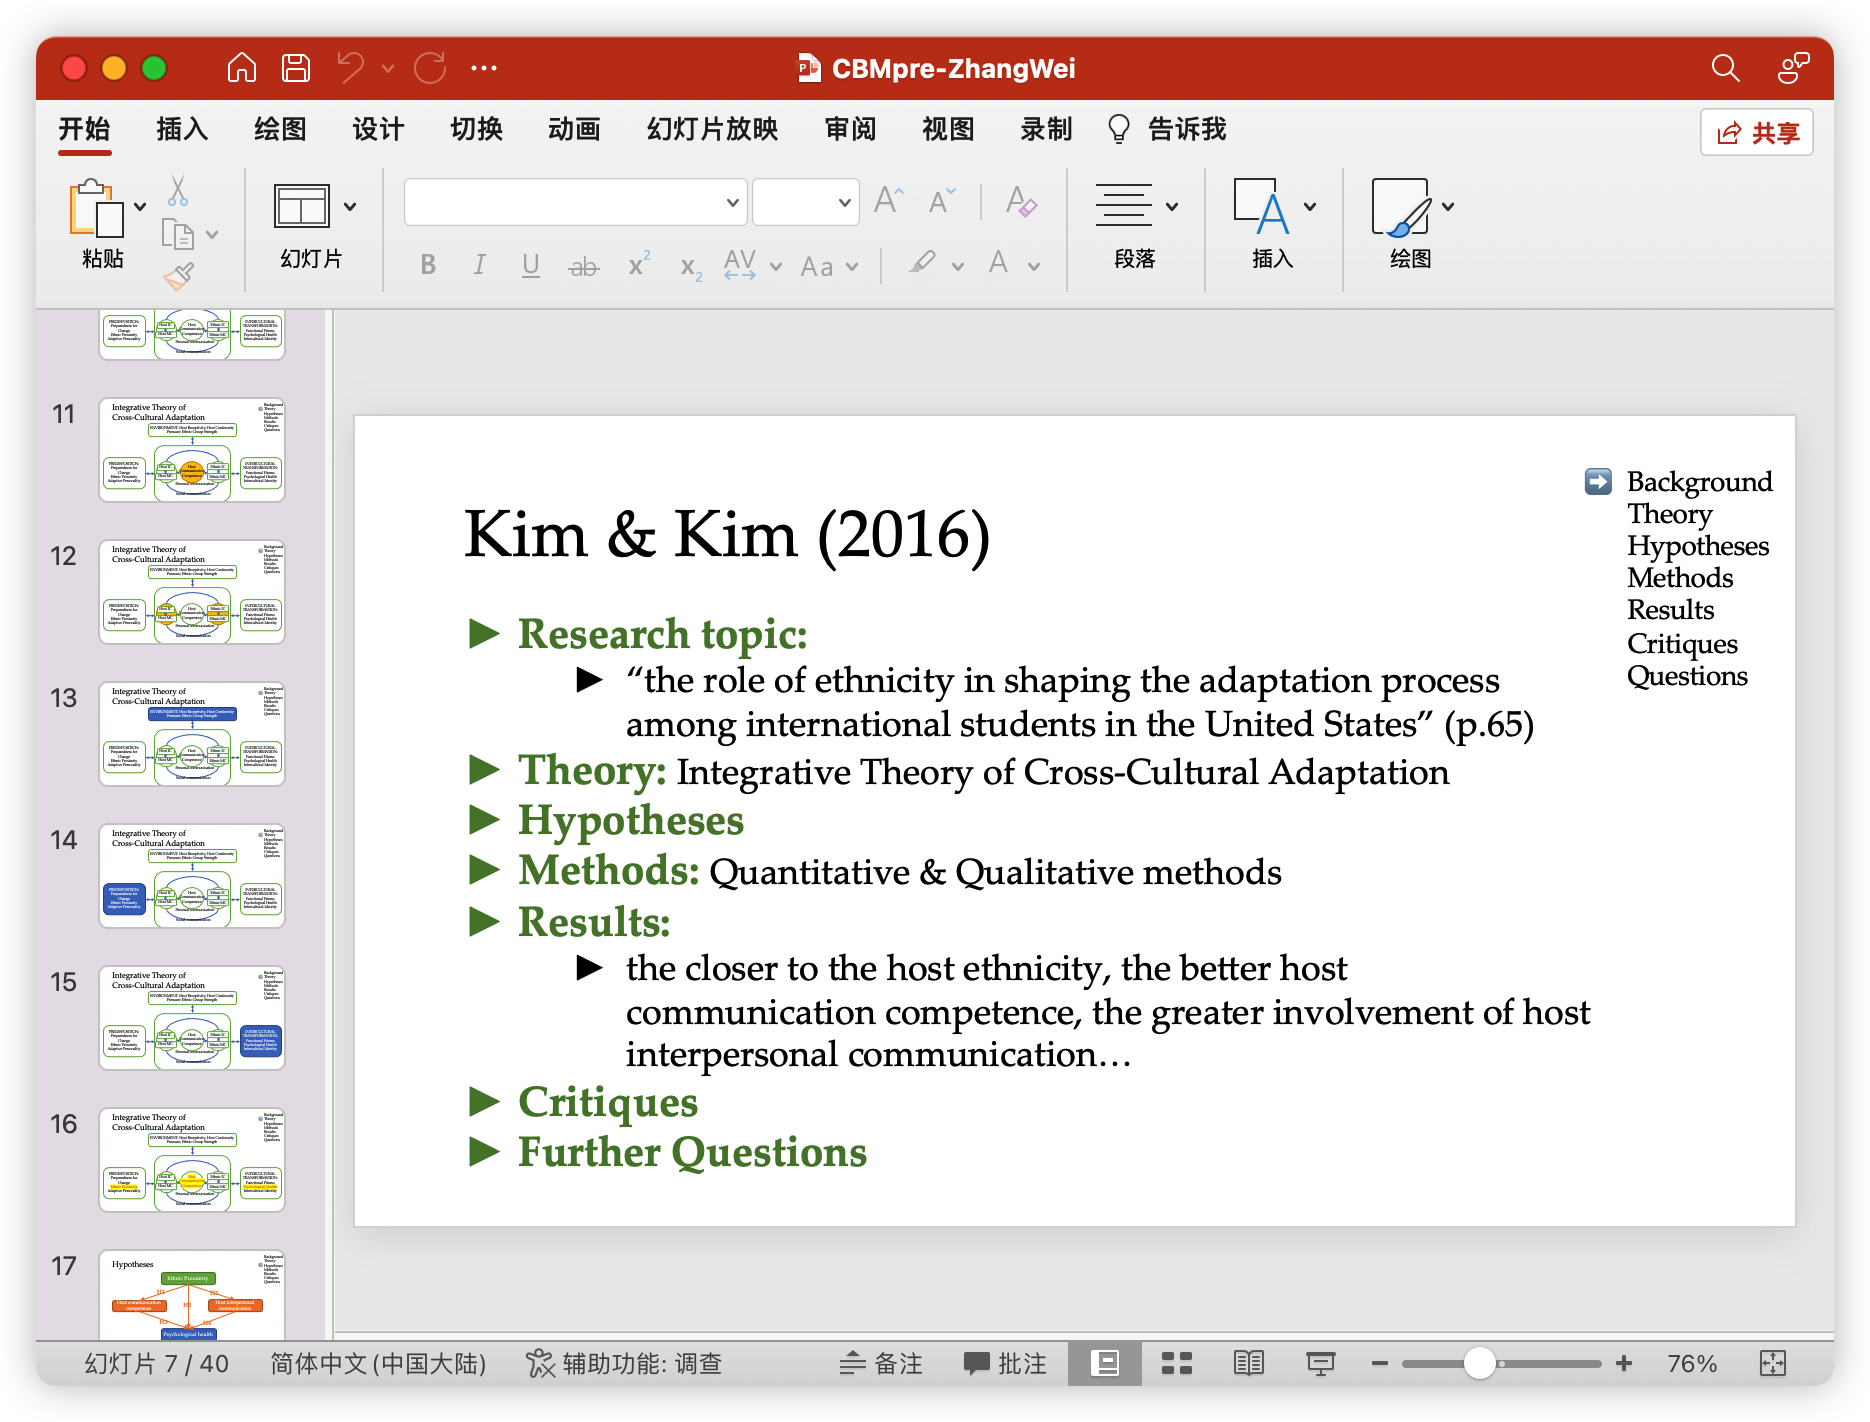
Task: Click the slide title Kim & Kim (2016)
Action: coord(727,534)
